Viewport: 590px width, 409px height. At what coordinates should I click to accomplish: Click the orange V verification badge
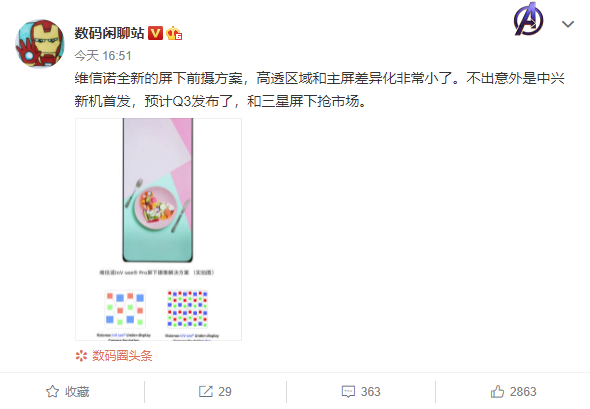155,33
